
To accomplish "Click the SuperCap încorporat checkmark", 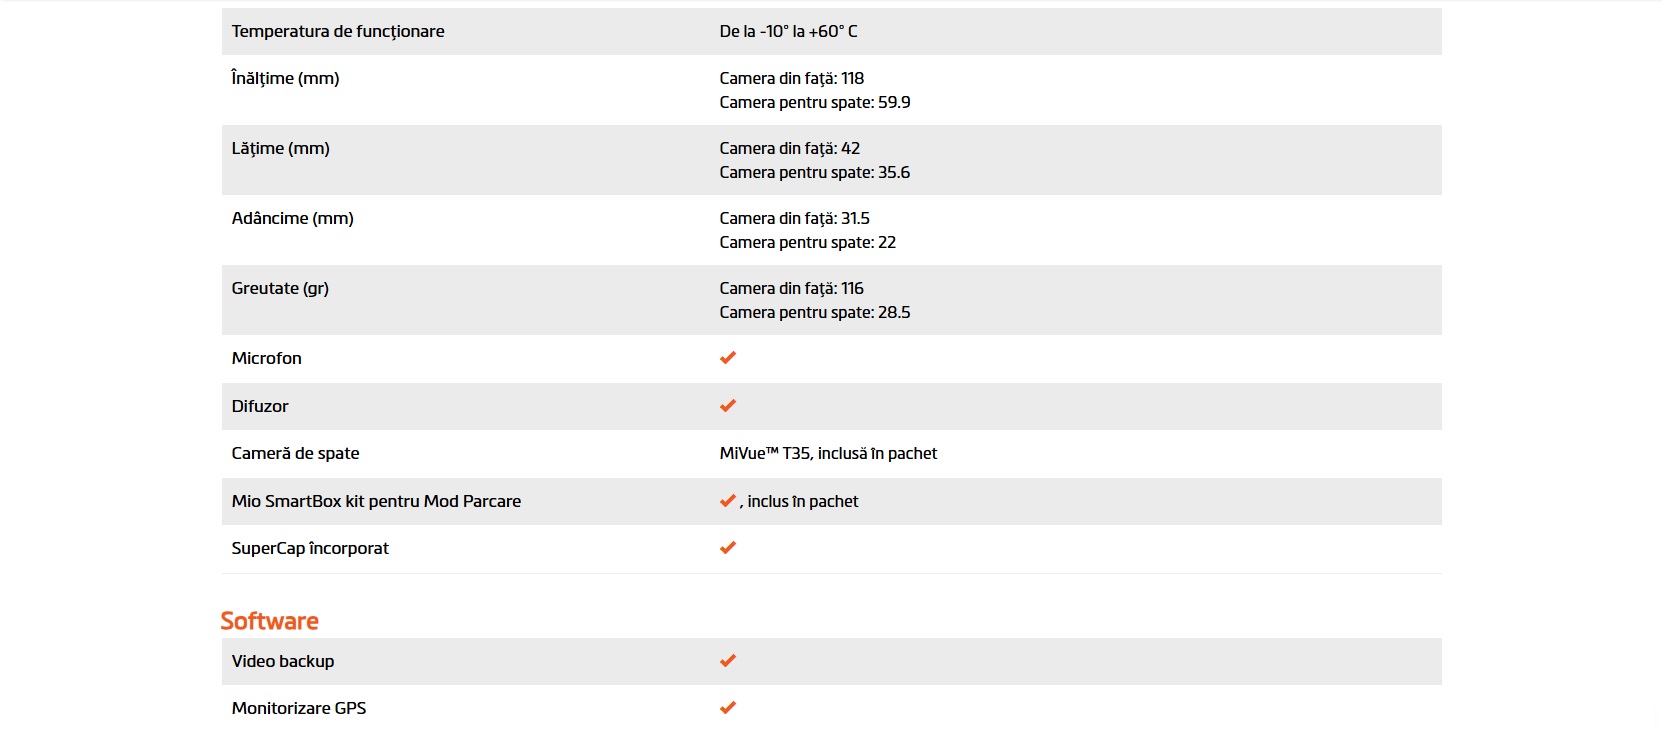I will click(x=728, y=548).
